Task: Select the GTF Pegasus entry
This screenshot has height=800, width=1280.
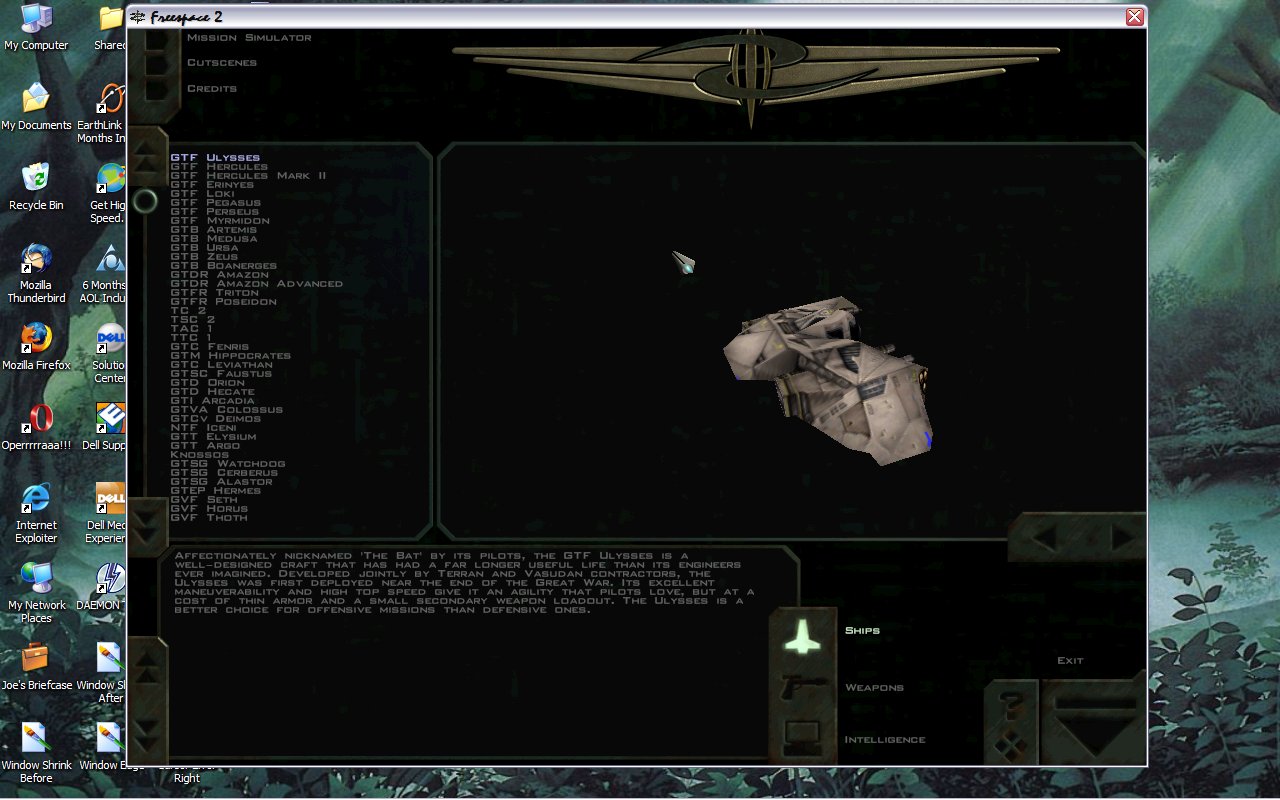Action: pyautogui.click(x=215, y=203)
